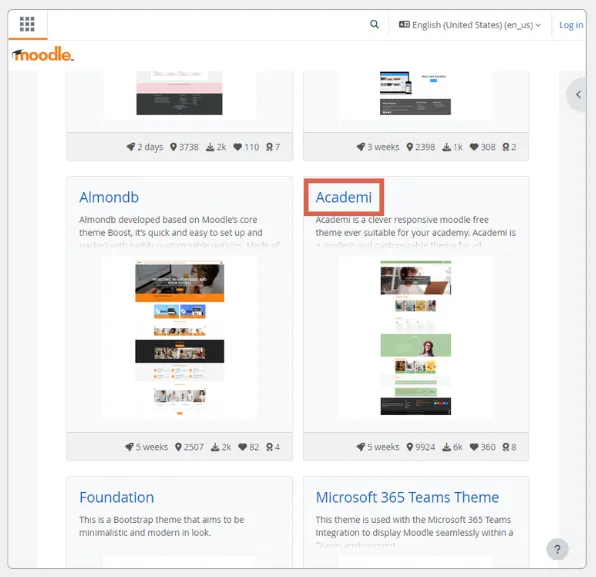This screenshot has height=577, width=596.
Task: Click the sites pin icon beside 9924
Action: [410, 447]
